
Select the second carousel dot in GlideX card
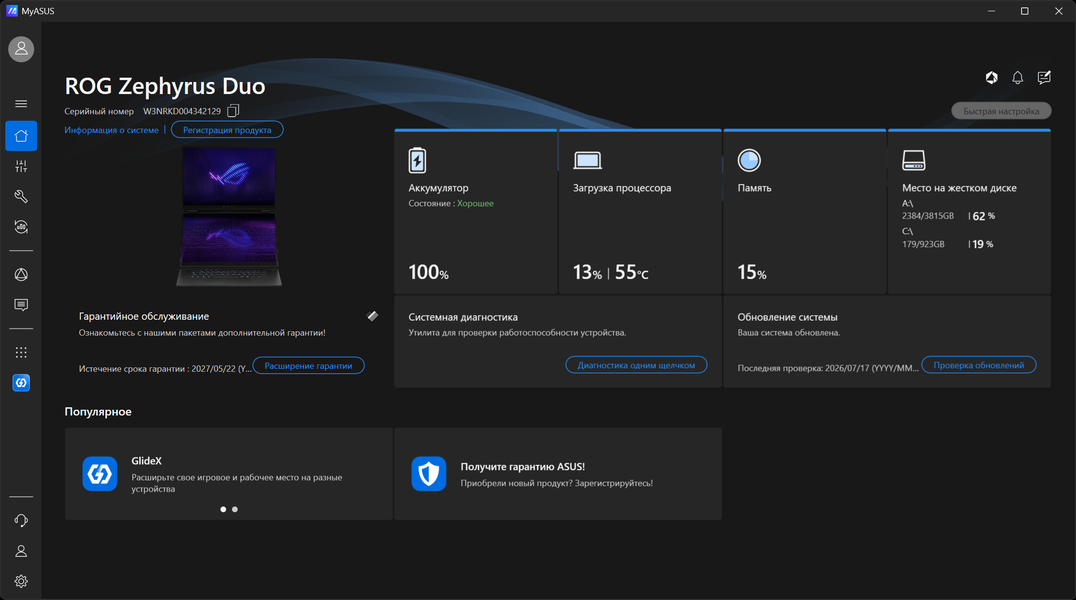pos(235,509)
